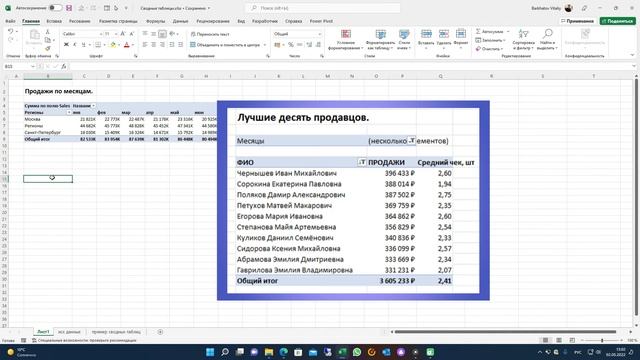
Task: Click the Font Color letter A icon
Action: 127,44
